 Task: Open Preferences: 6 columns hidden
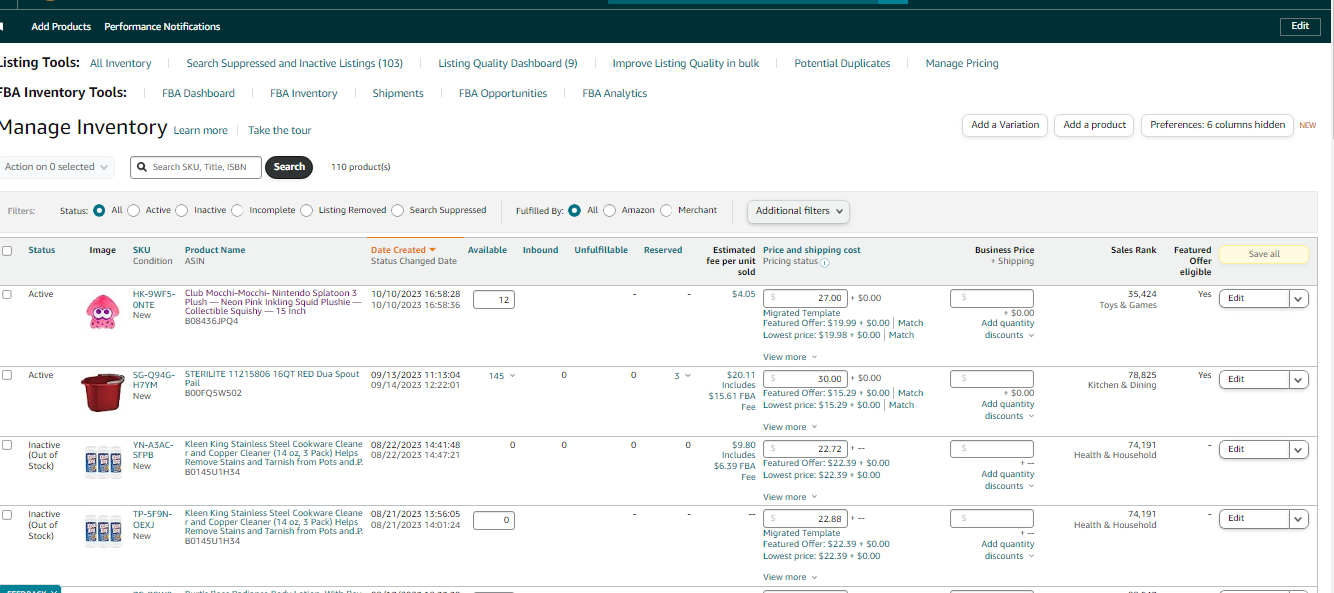(1217, 125)
